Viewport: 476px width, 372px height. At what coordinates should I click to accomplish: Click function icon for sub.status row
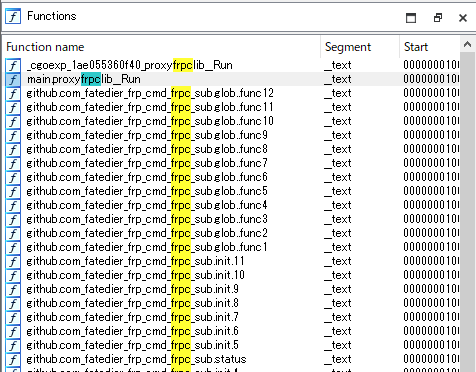point(13,359)
